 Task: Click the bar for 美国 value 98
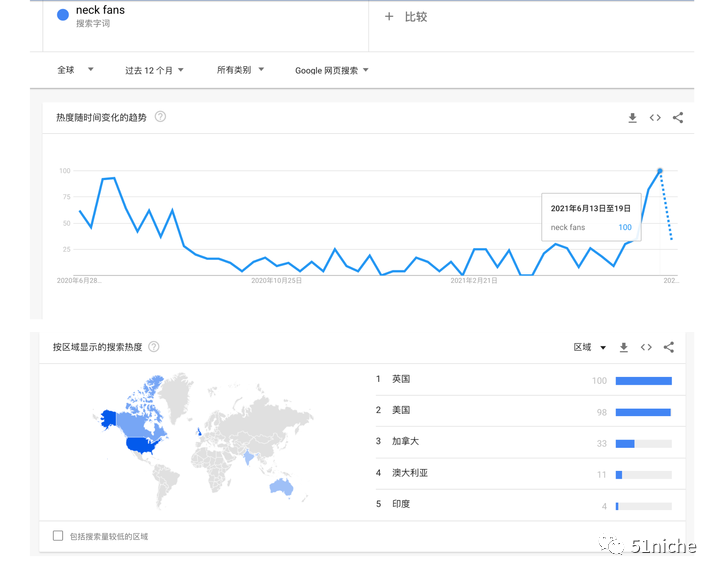pyautogui.click(x=643, y=412)
